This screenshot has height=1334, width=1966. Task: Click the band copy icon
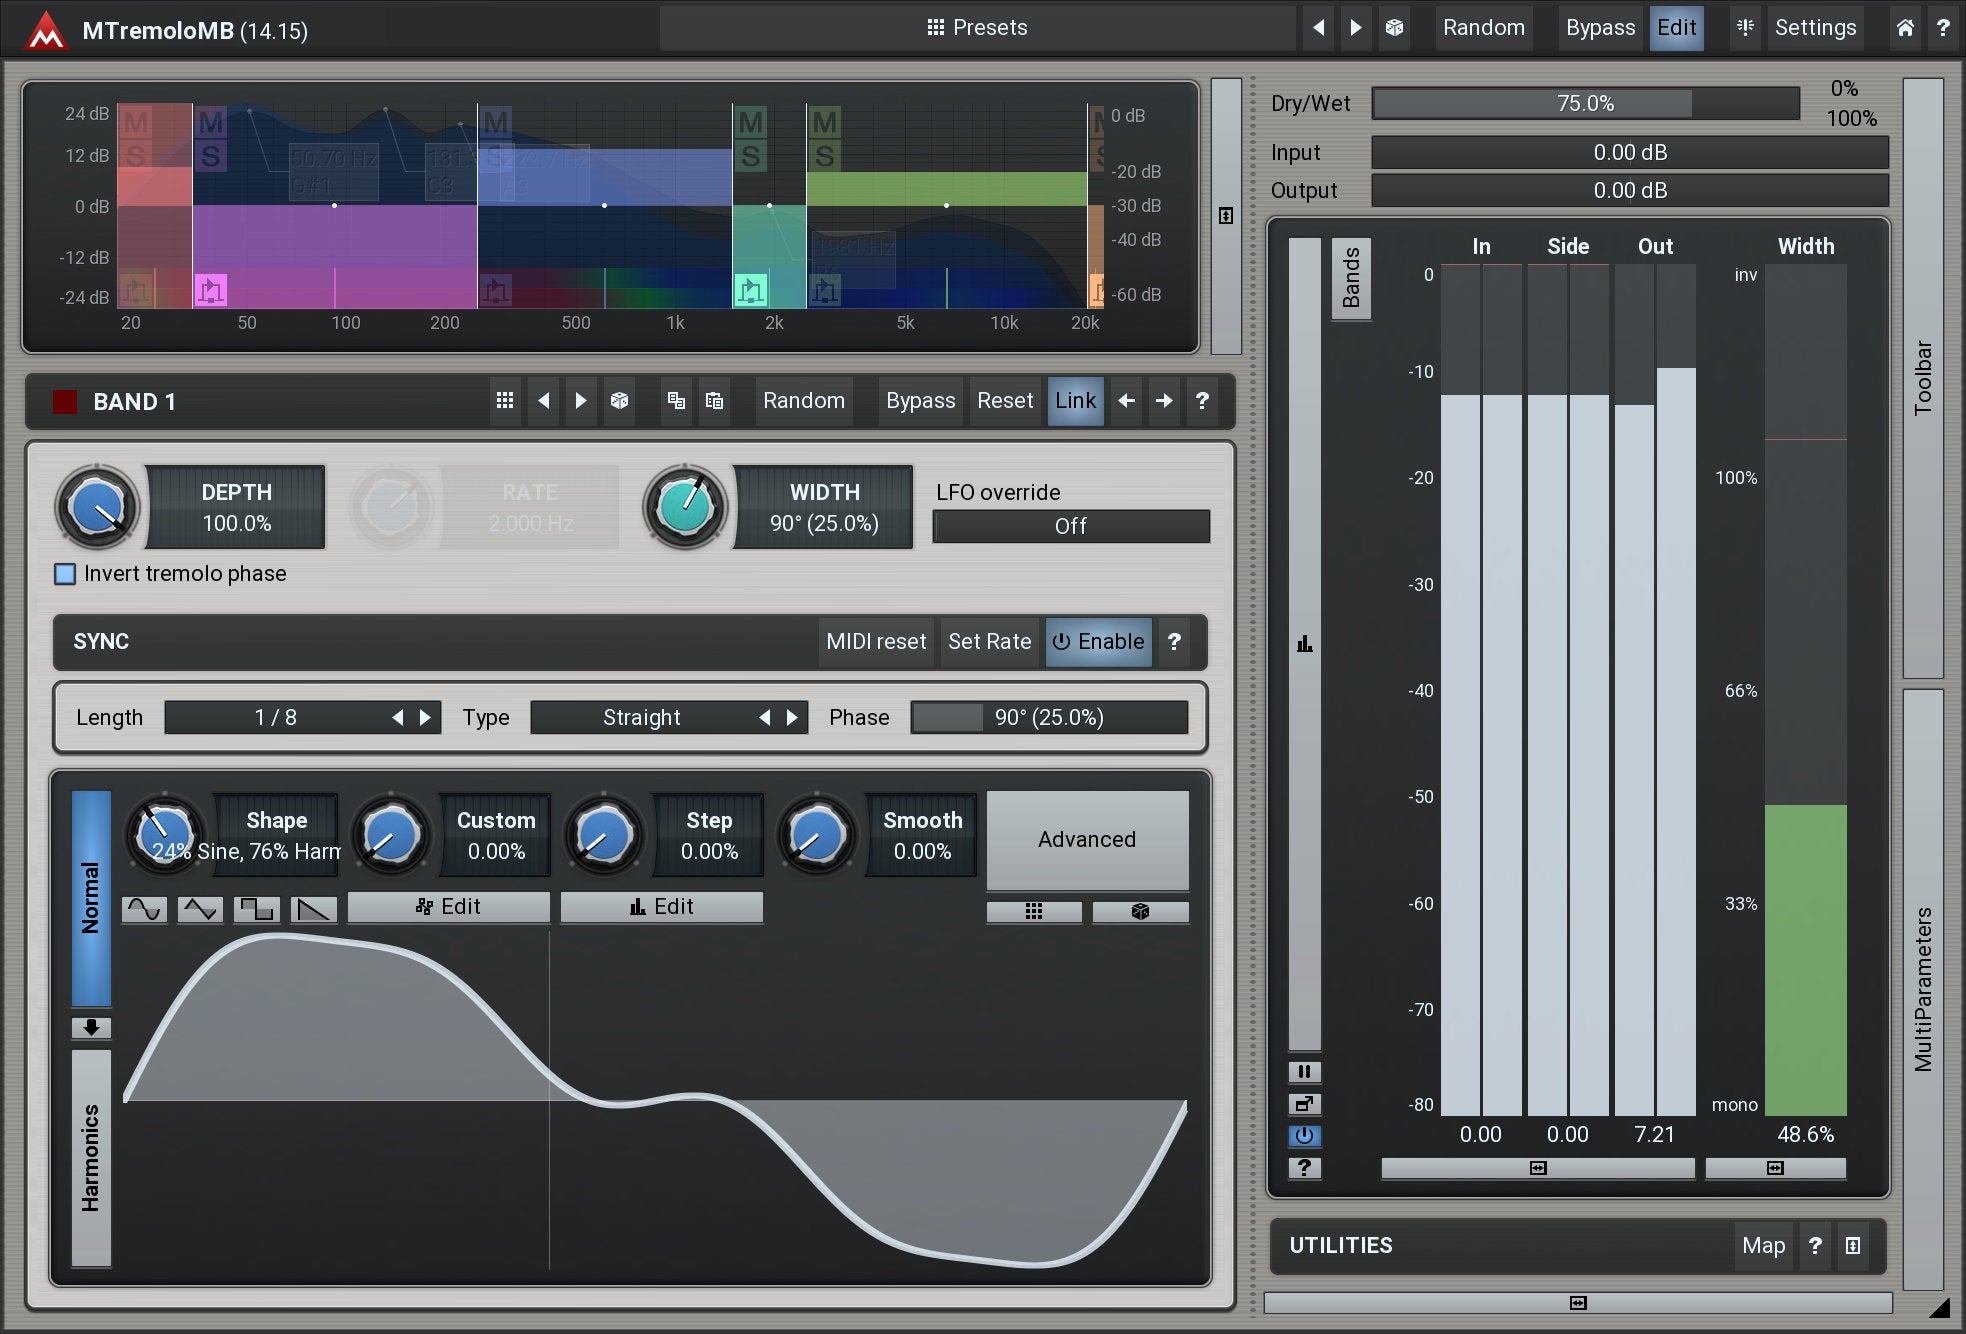tap(676, 401)
